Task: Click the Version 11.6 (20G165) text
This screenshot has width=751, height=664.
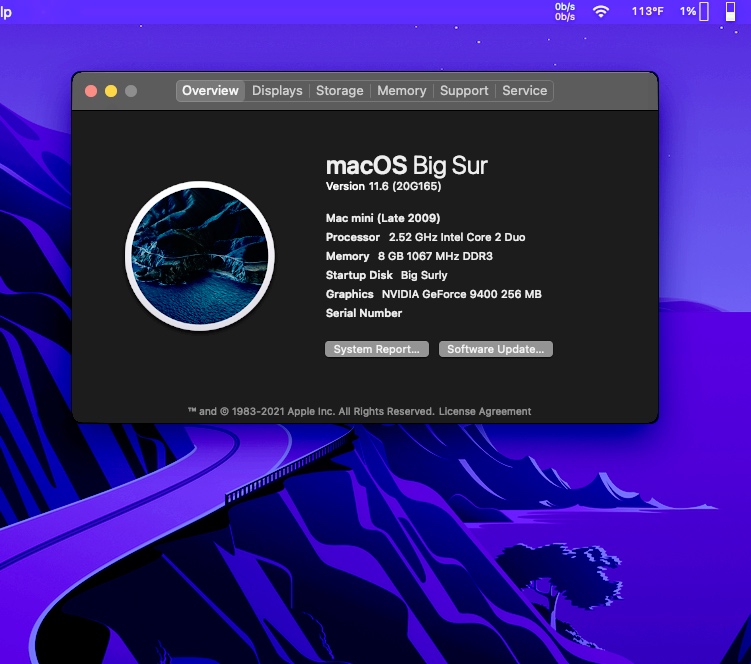Action: point(383,186)
